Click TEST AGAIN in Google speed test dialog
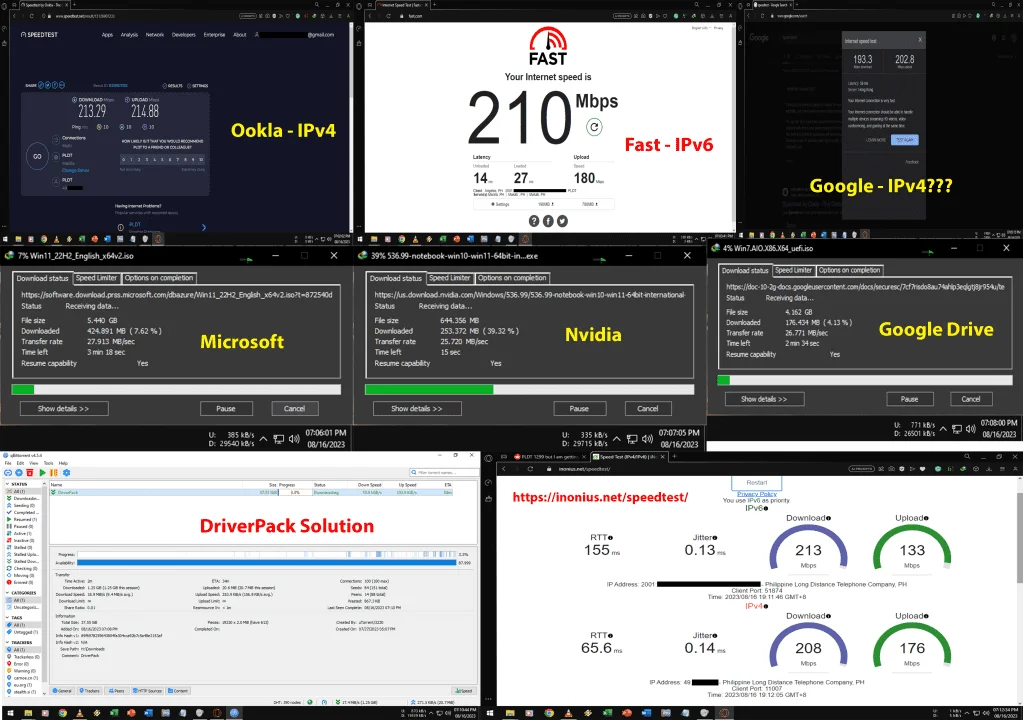 (x=905, y=140)
